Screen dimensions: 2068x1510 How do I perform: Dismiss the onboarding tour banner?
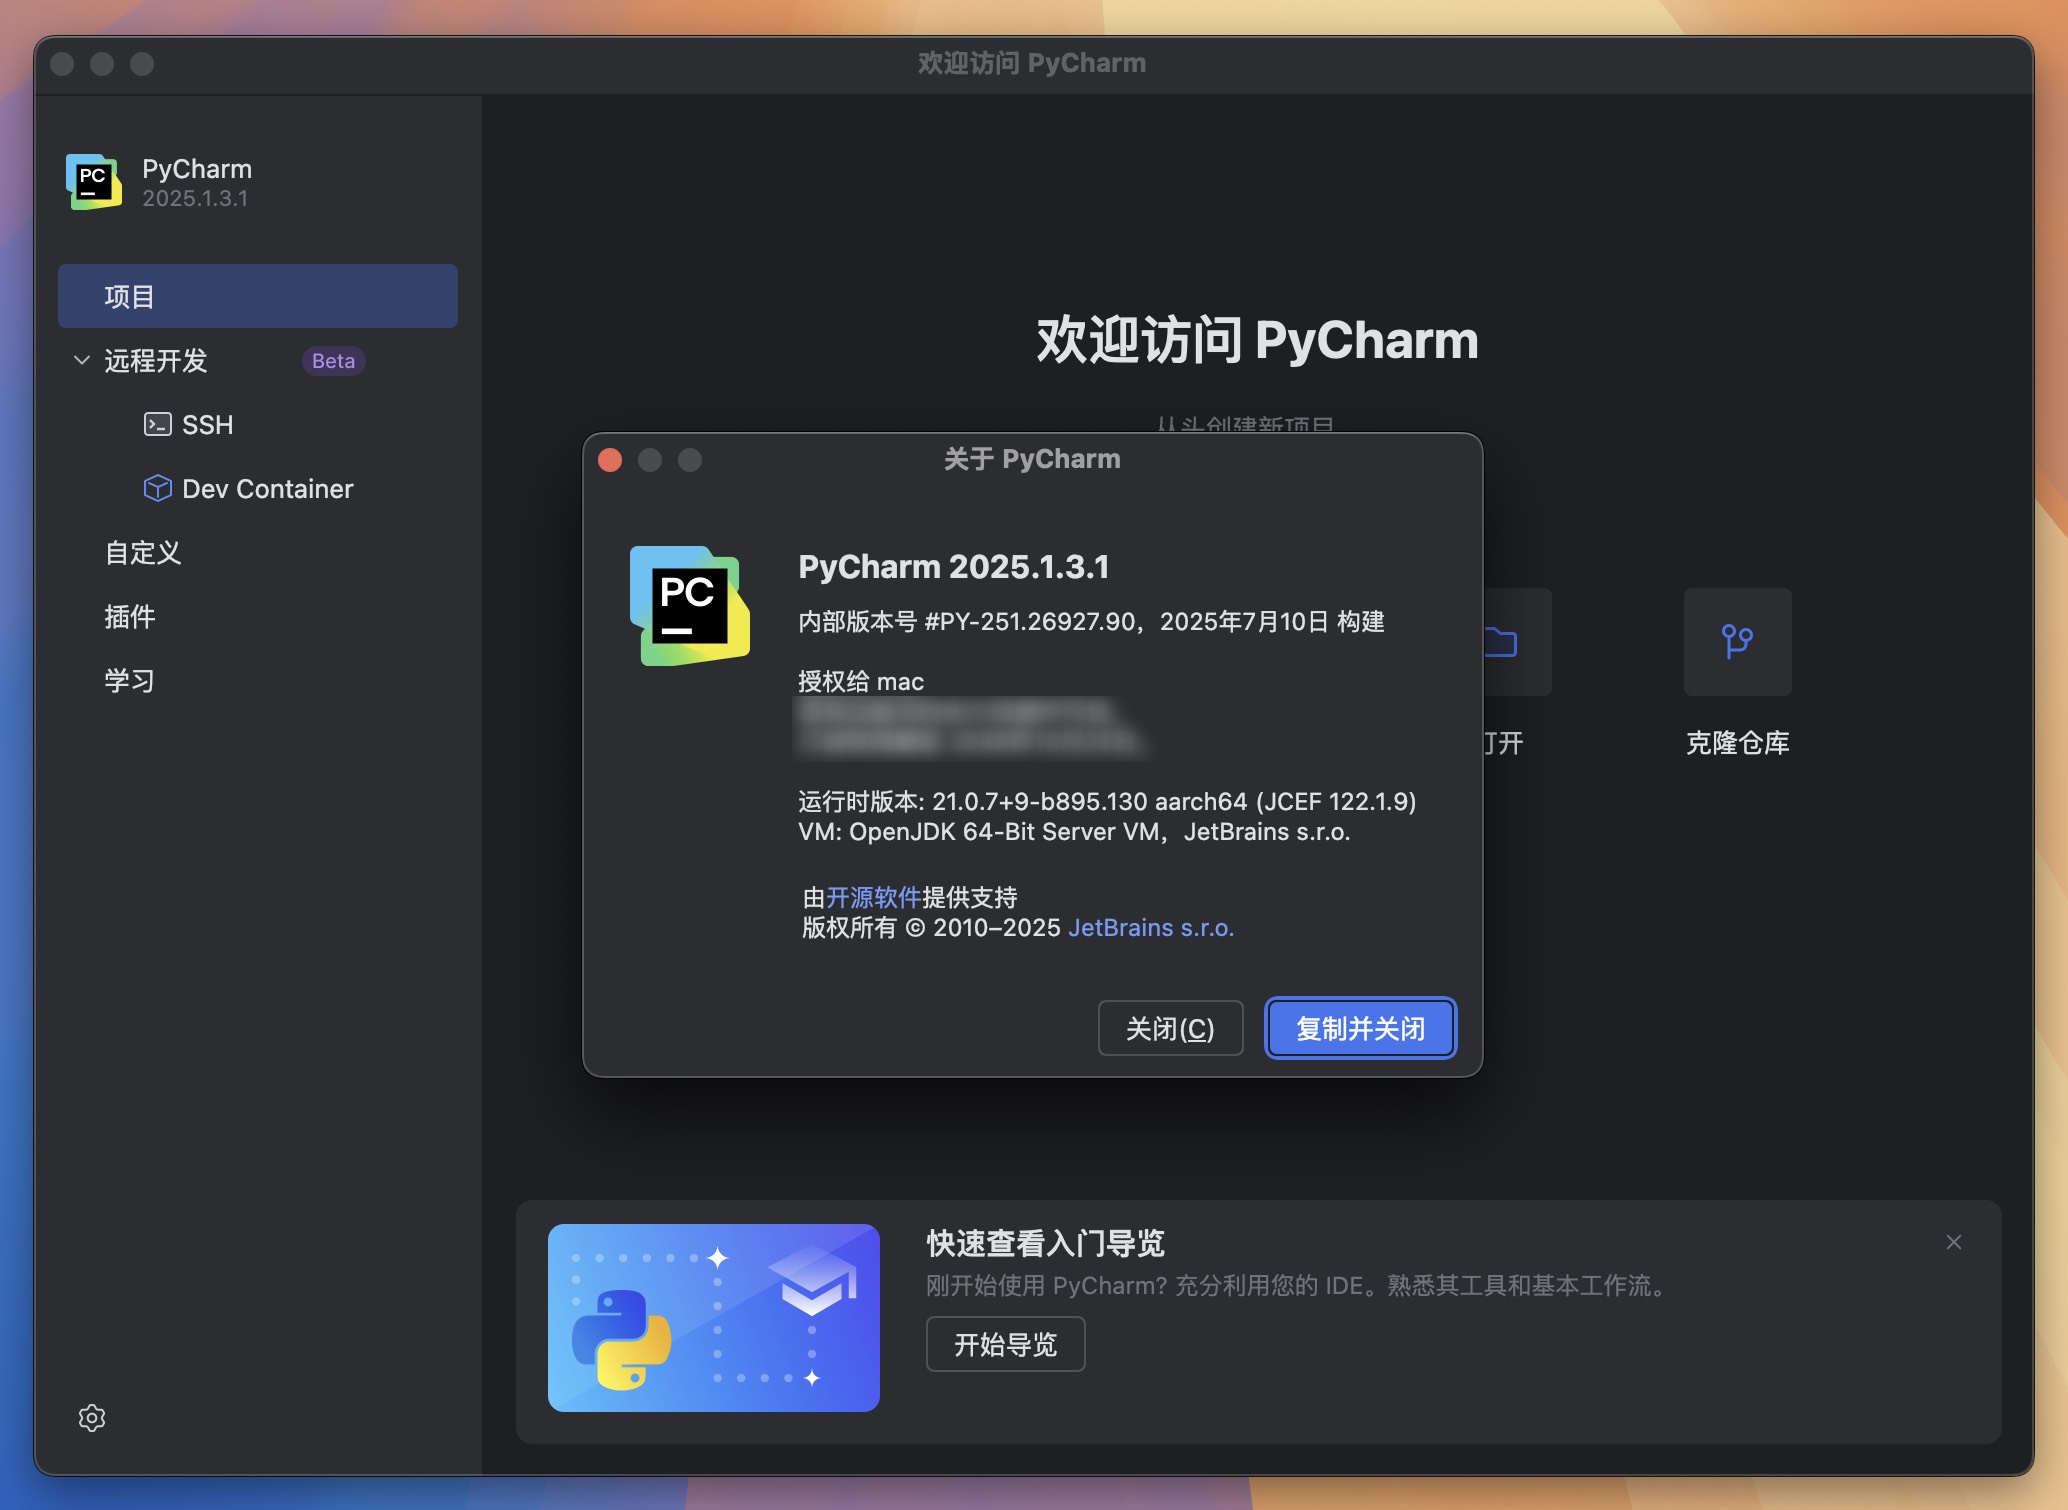coord(1953,1242)
